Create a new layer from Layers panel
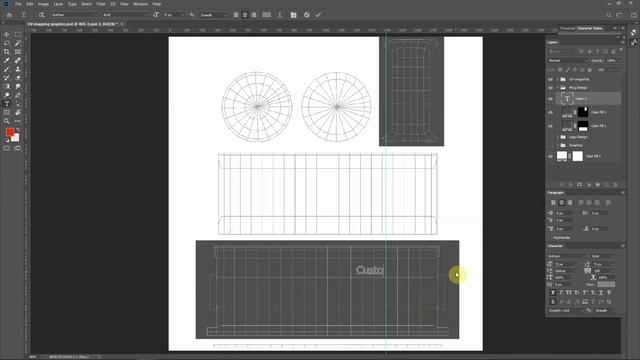This screenshot has height=360, width=640. (x=607, y=185)
